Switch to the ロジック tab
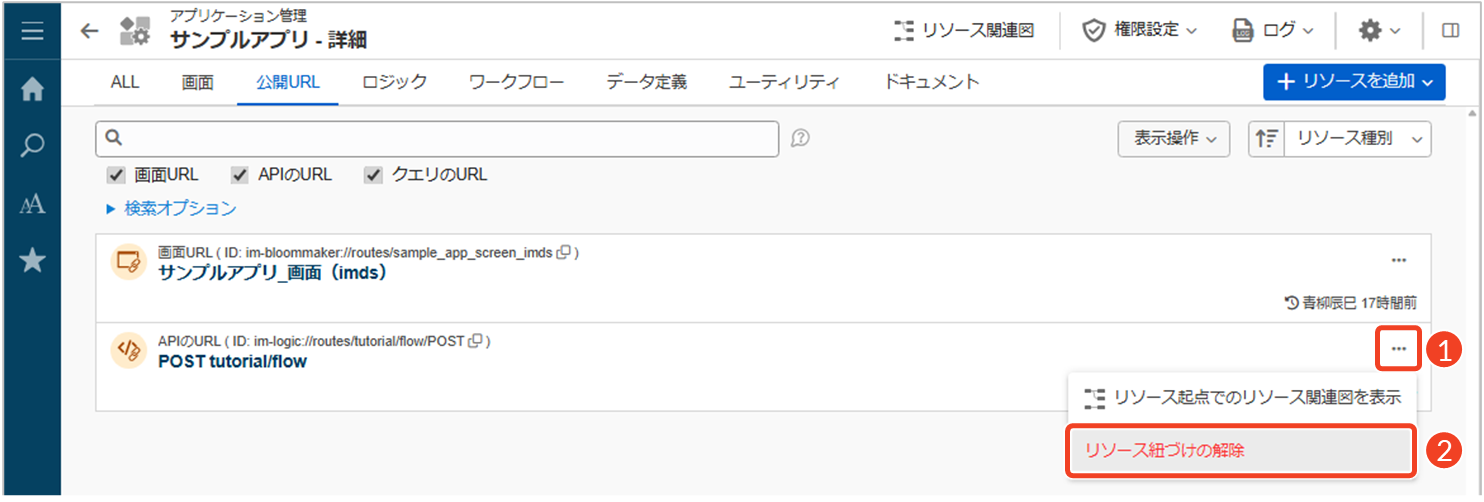Screen dimensions: 1484x502 point(394,82)
